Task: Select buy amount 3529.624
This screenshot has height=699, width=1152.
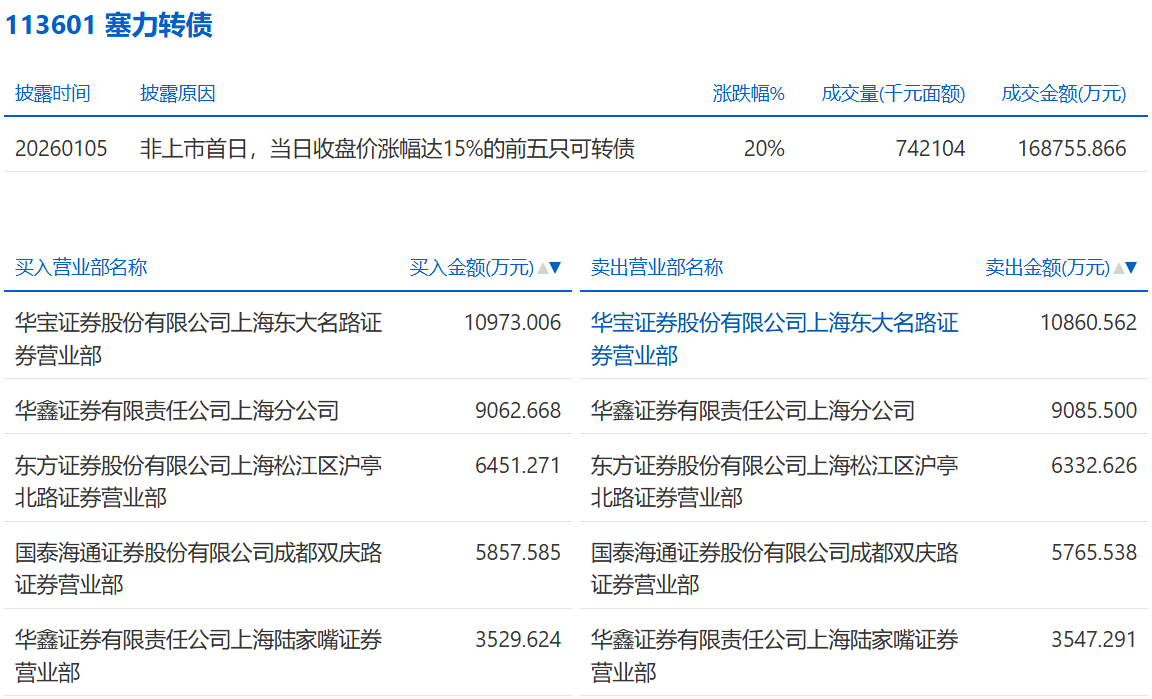Action: (518, 639)
